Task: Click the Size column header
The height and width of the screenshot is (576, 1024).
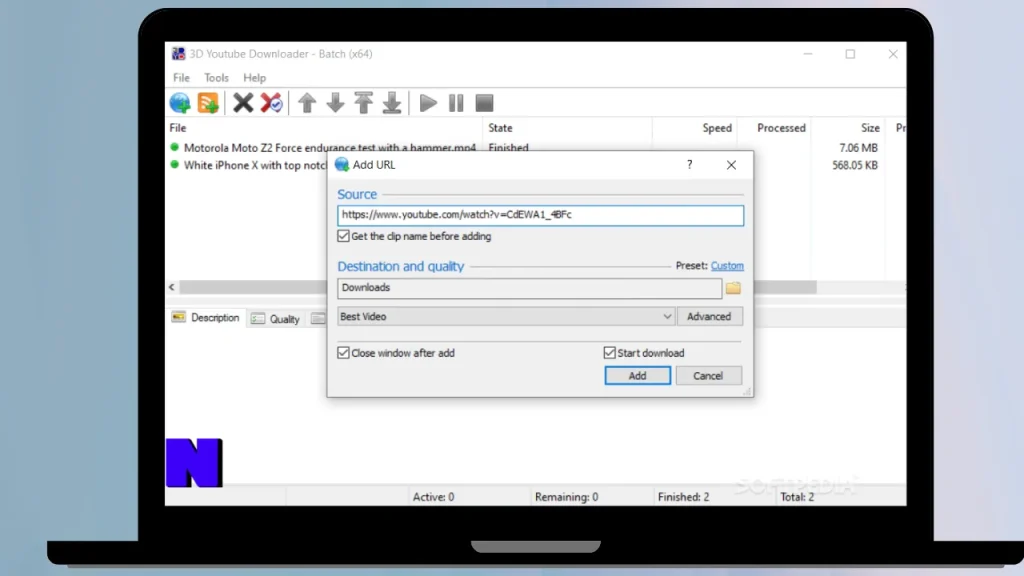Action: 848,128
